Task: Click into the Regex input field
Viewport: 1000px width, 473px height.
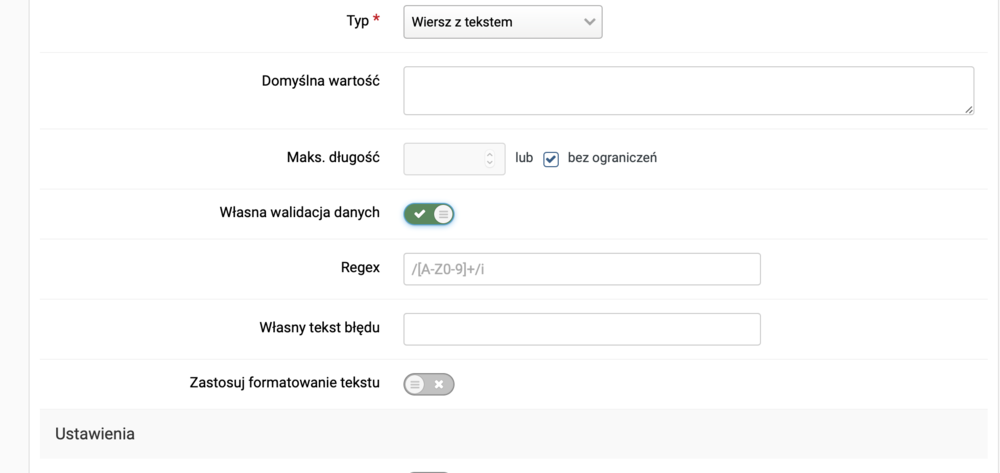Action: click(x=582, y=269)
